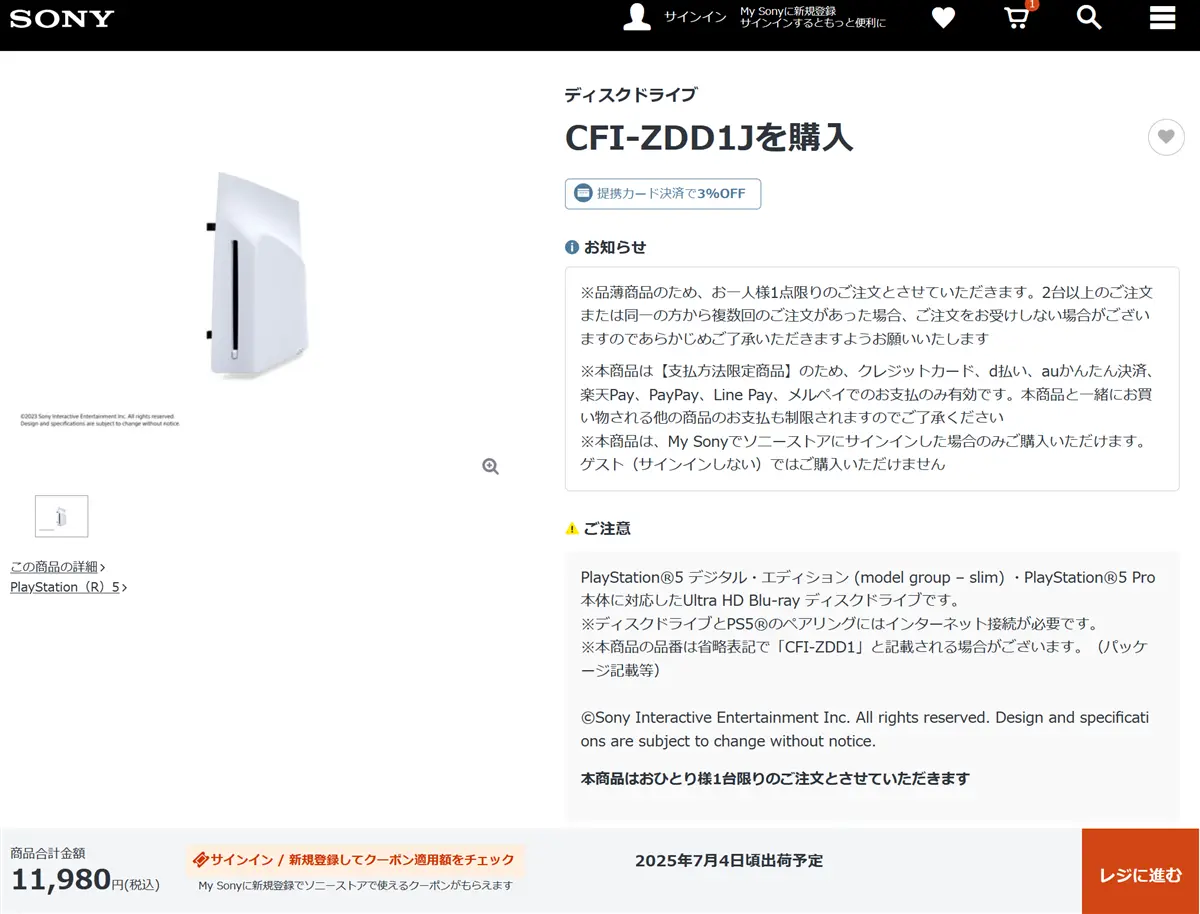Screen dimensions: 1200x914
Task: Open the PlayStation(R)5 link
Action: tap(68, 587)
